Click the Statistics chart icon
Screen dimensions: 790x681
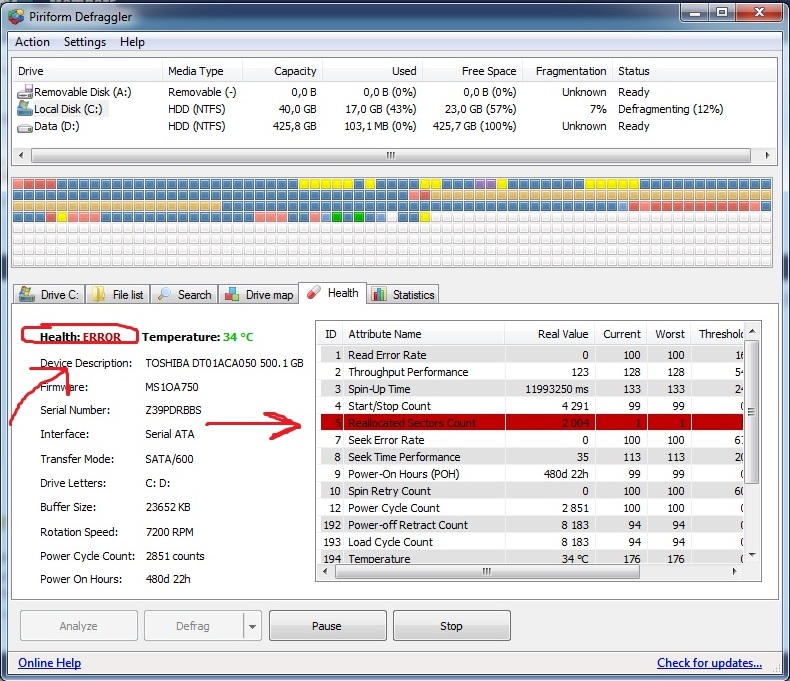click(379, 294)
